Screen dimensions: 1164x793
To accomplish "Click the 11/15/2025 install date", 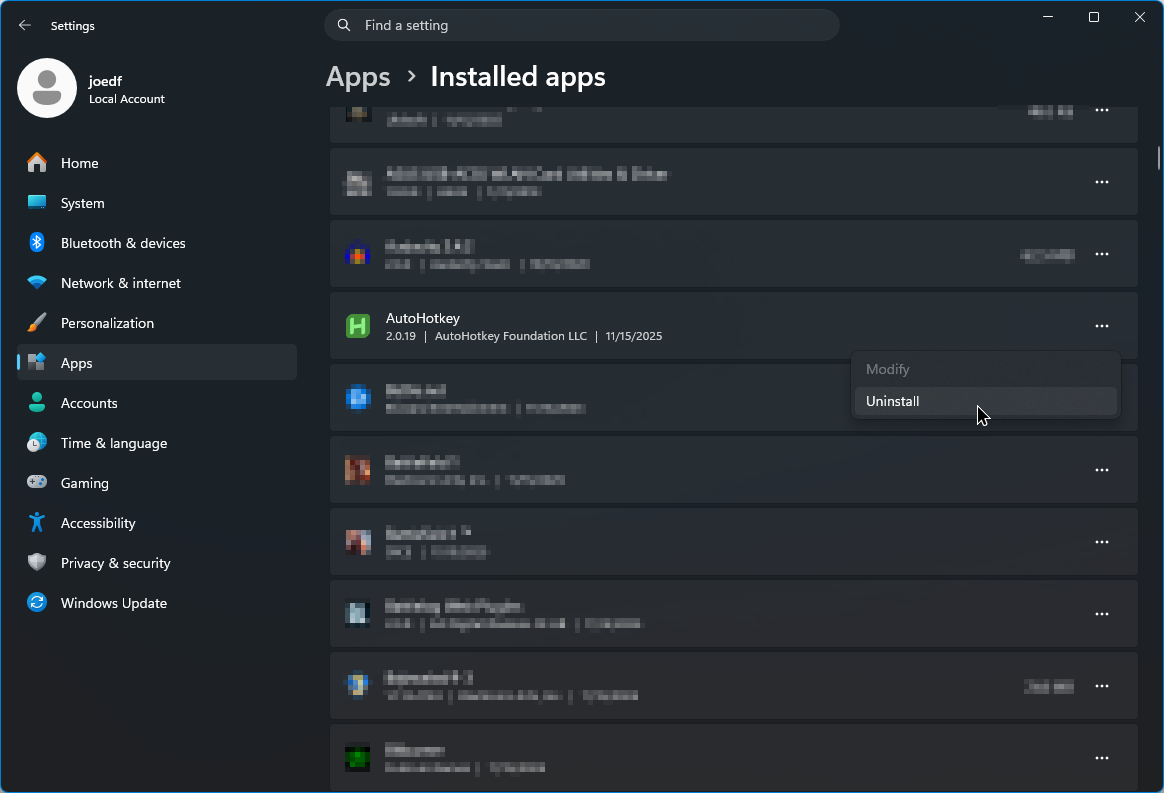I will point(634,336).
